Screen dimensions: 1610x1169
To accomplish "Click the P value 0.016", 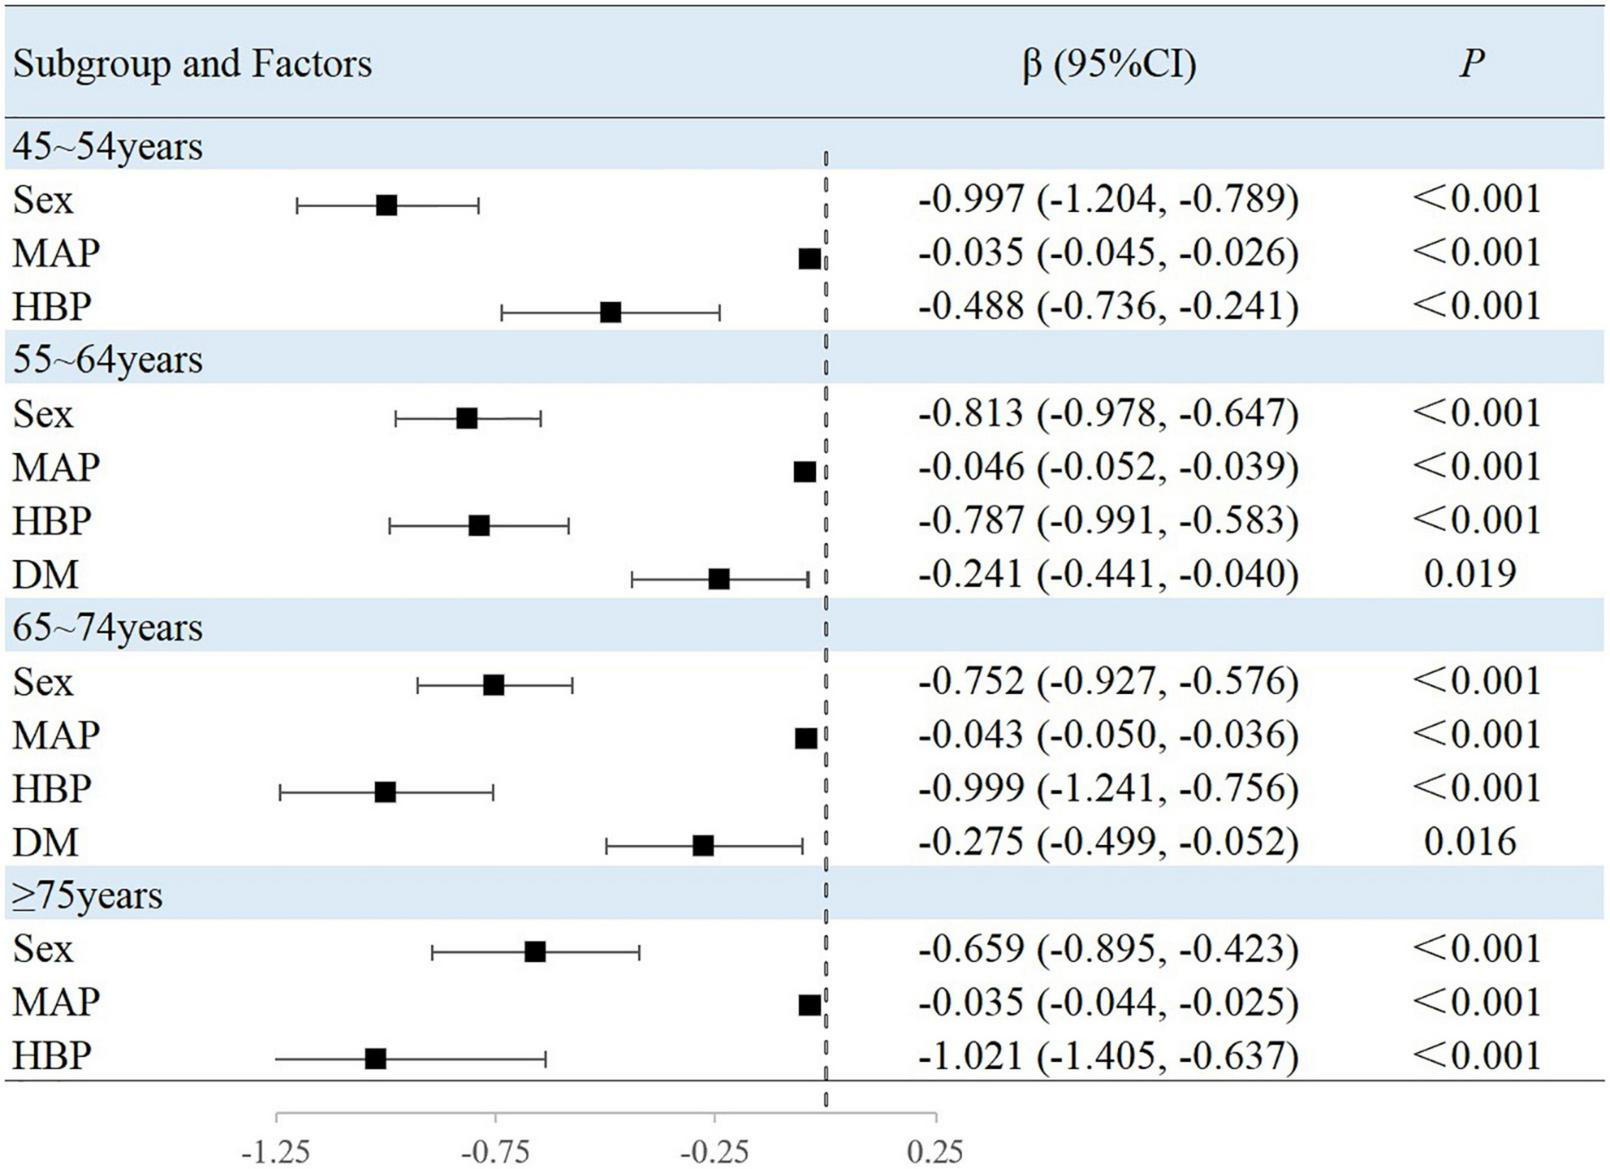I will point(1470,841).
